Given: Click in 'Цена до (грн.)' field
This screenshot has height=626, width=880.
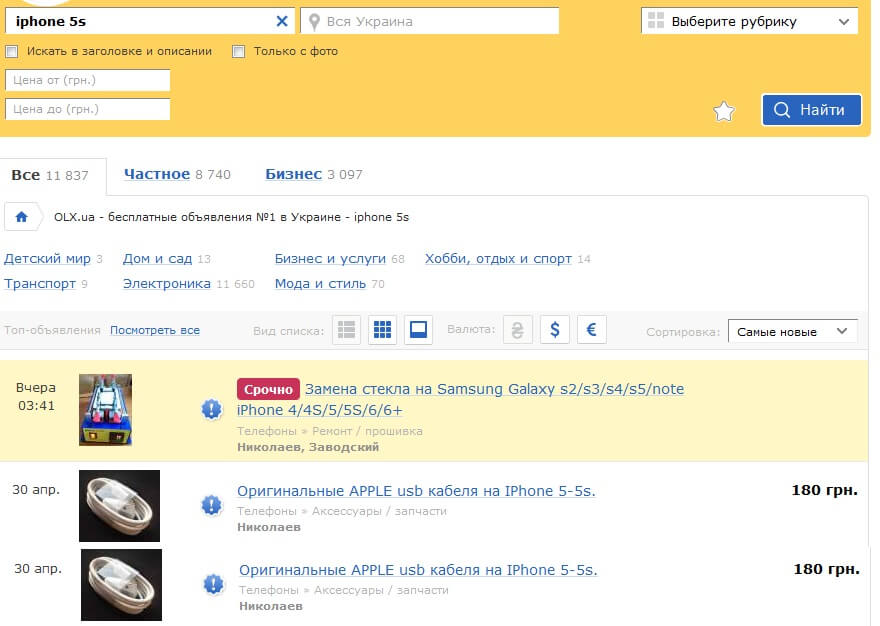Looking at the screenshot, I should click(88, 109).
